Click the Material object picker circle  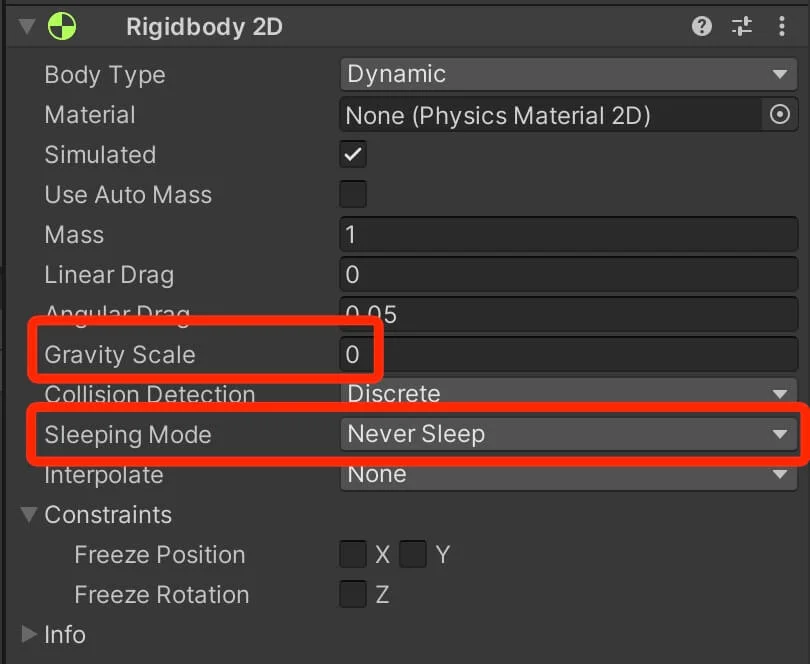[x=779, y=115]
